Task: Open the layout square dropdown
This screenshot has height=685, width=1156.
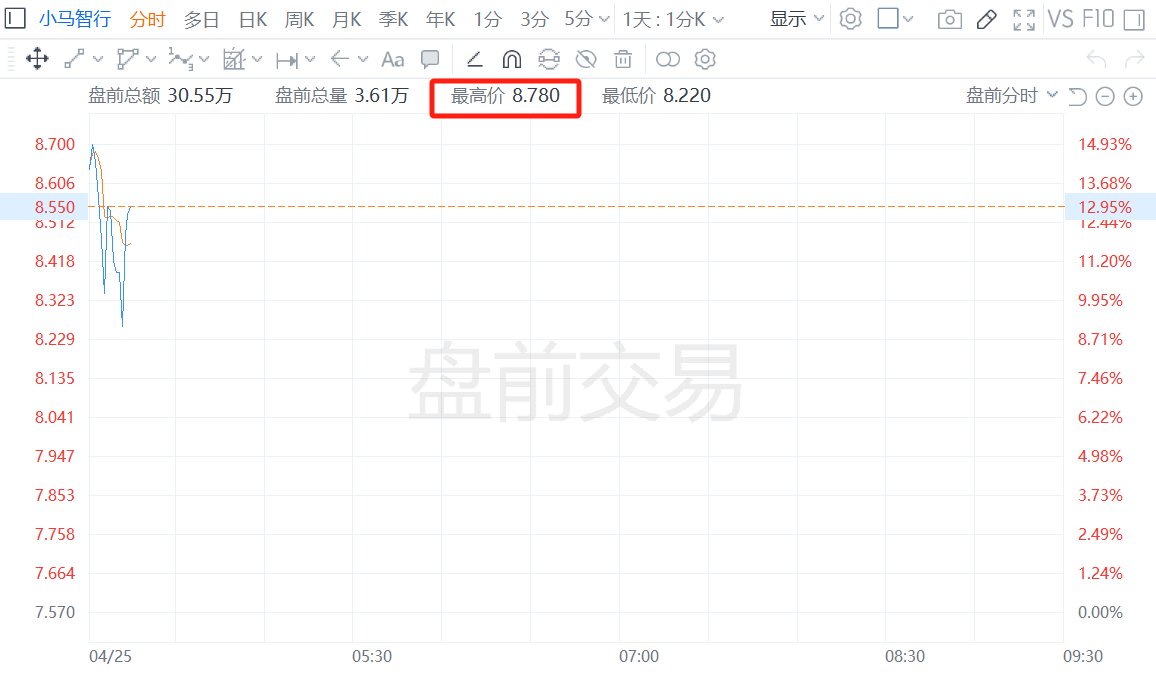Action: click(895, 18)
